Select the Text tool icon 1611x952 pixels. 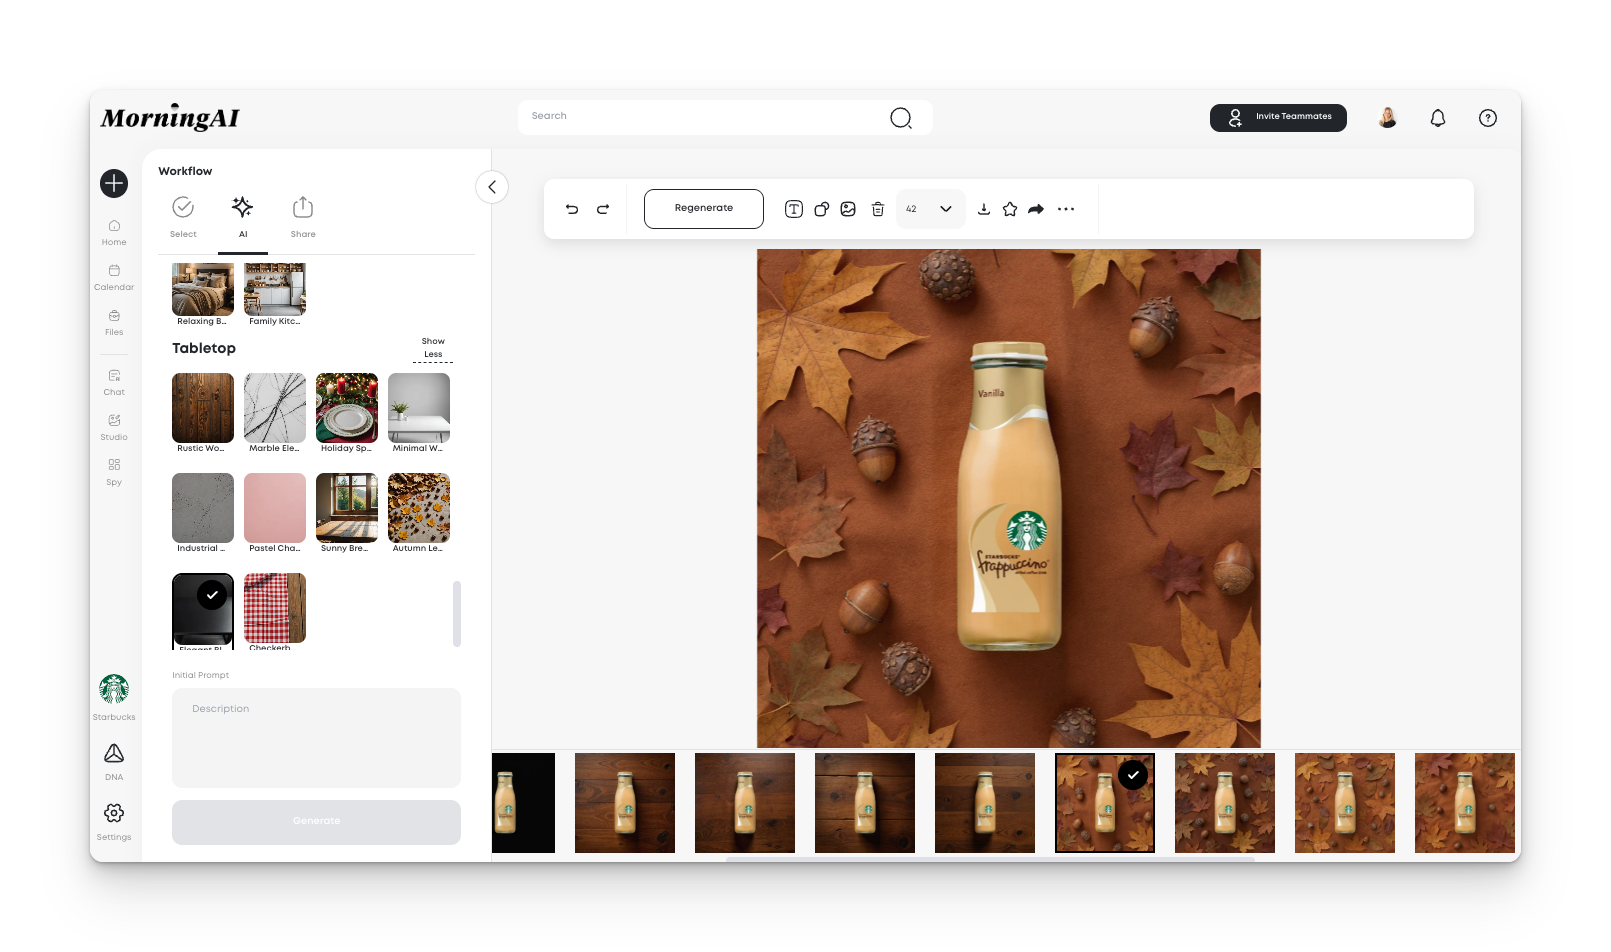pyautogui.click(x=794, y=209)
